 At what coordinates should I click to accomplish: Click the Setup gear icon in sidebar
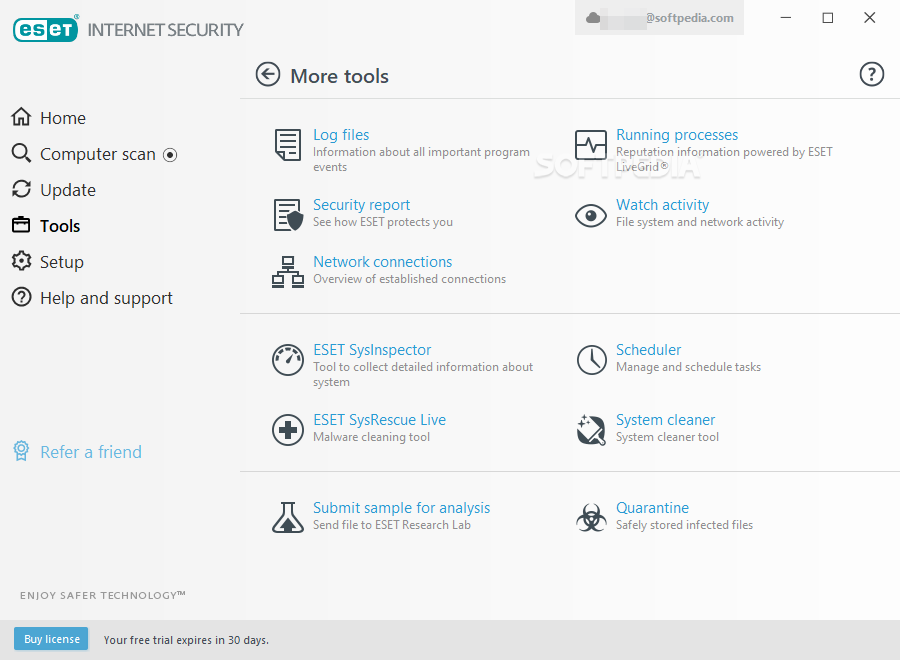tap(21, 261)
